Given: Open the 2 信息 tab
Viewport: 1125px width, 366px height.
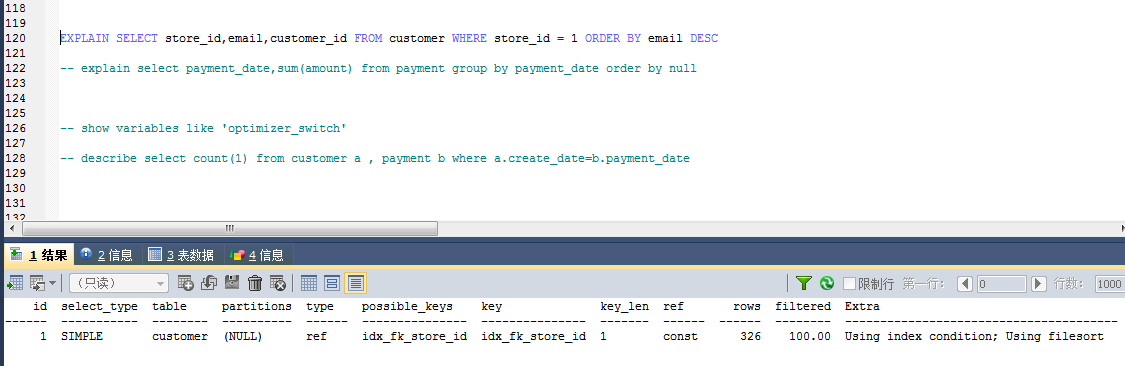Looking at the screenshot, I should pyautogui.click(x=107, y=255).
